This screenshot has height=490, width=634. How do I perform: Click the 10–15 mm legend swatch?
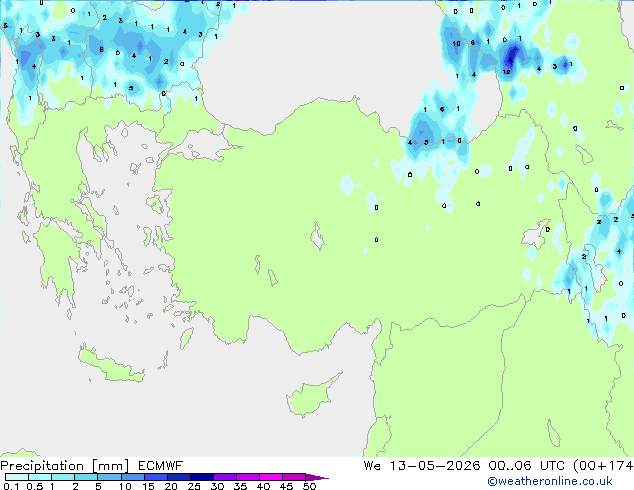pyautogui.click(x=132, y=477)
